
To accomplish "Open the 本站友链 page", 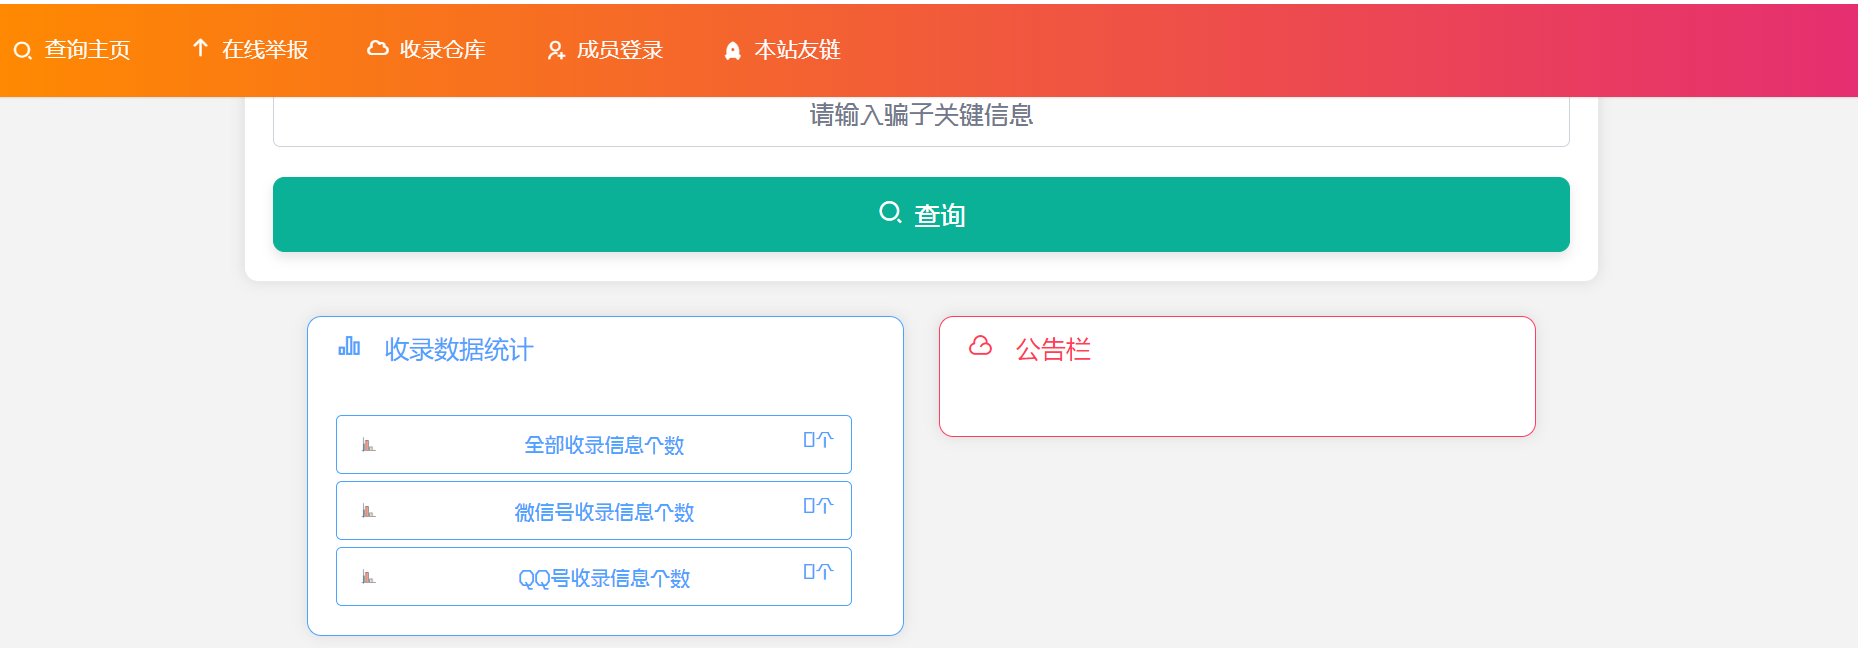I will tap(797, 49).
